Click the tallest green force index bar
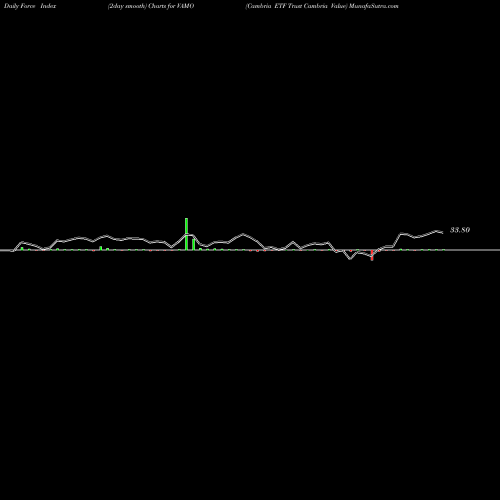 point(187,234)
